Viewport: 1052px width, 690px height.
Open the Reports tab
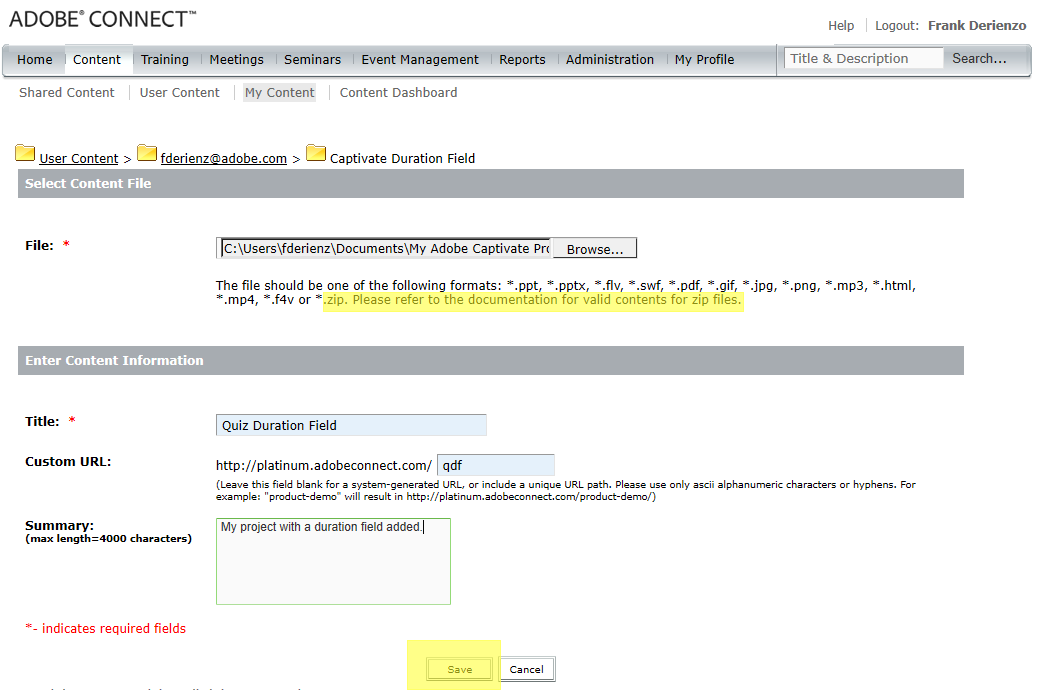pos(522,60)
